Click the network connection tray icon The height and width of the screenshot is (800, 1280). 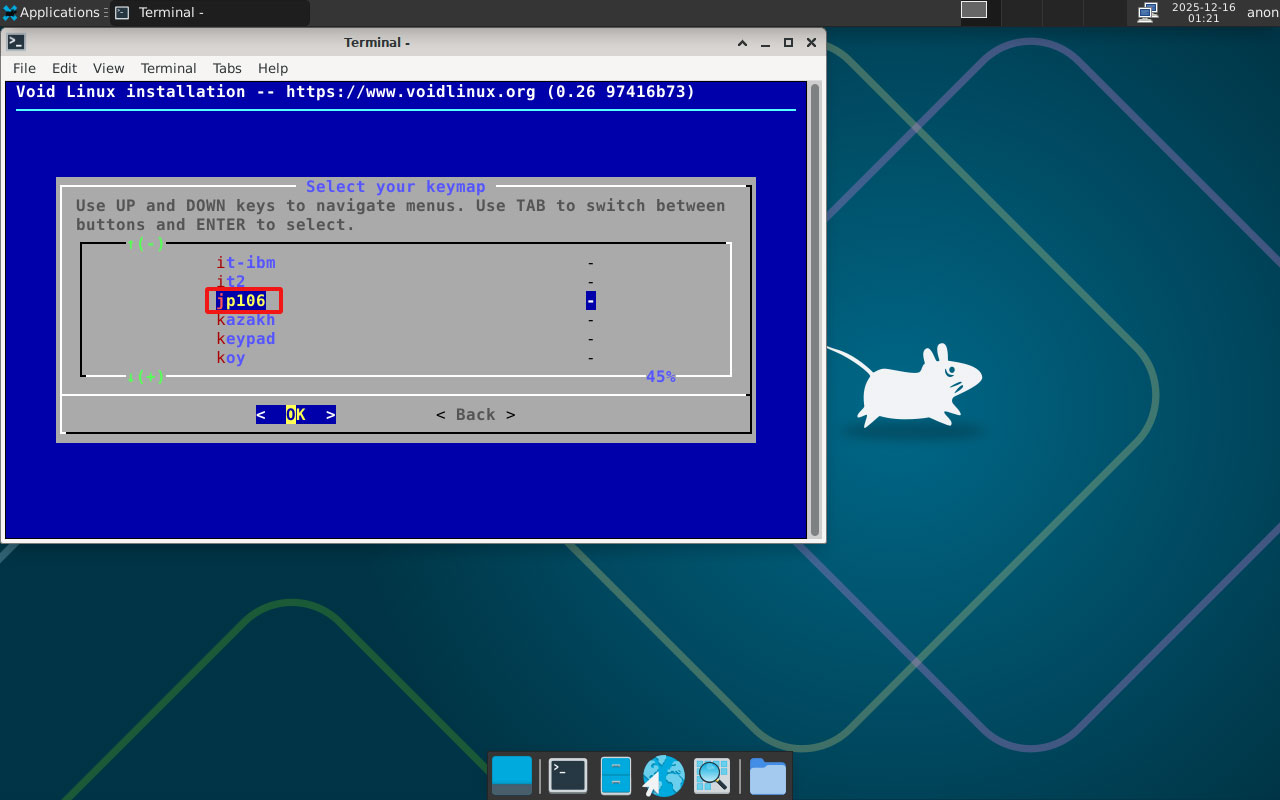1147,12
